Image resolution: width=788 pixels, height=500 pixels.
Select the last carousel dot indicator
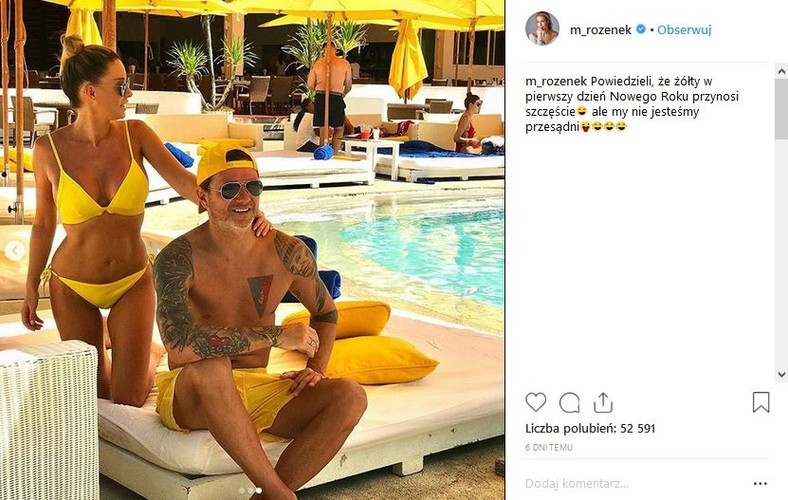click(x=258, y=490)
